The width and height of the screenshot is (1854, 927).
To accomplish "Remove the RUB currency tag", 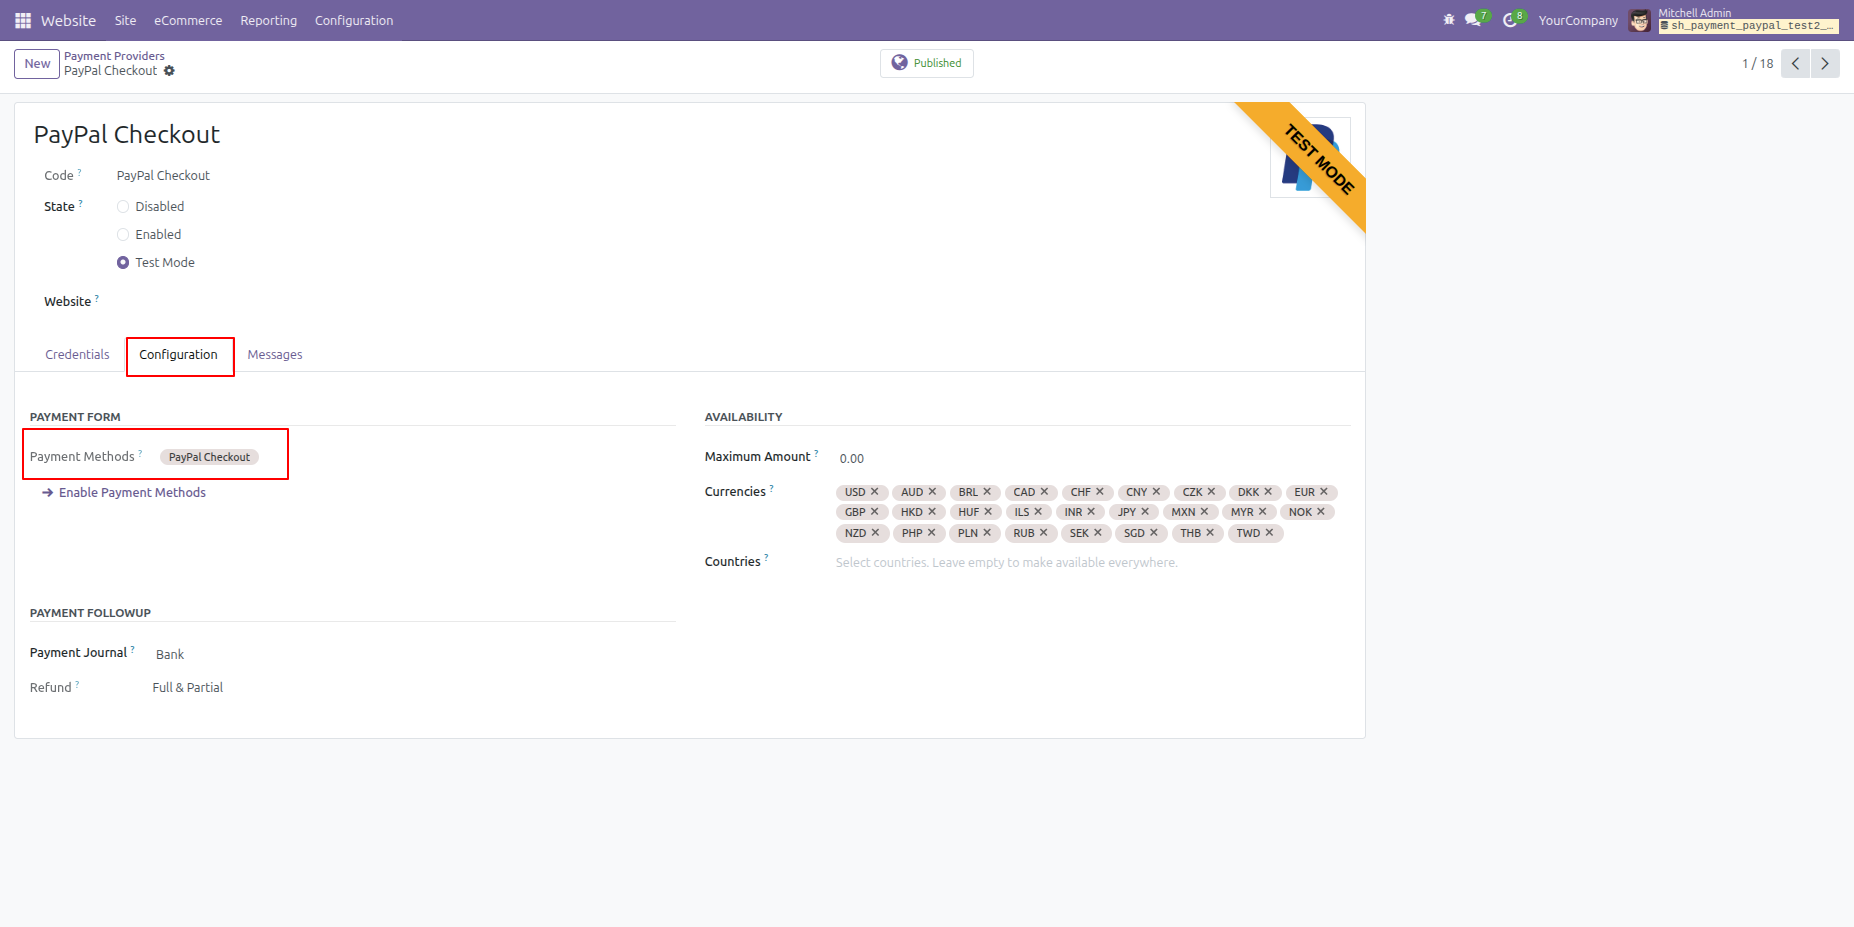I will pyautogui.click(x=1043, y=533).
